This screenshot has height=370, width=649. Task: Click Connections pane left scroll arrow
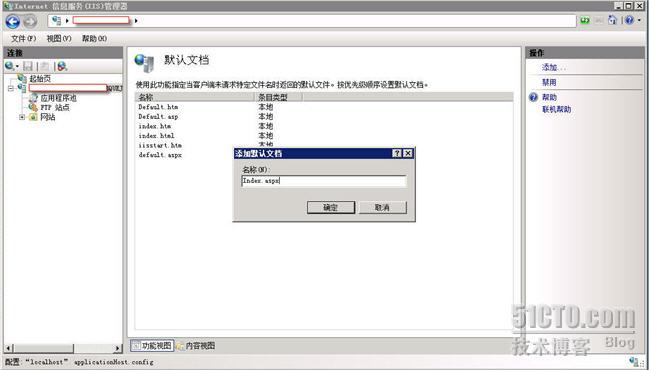click(9, 348)
